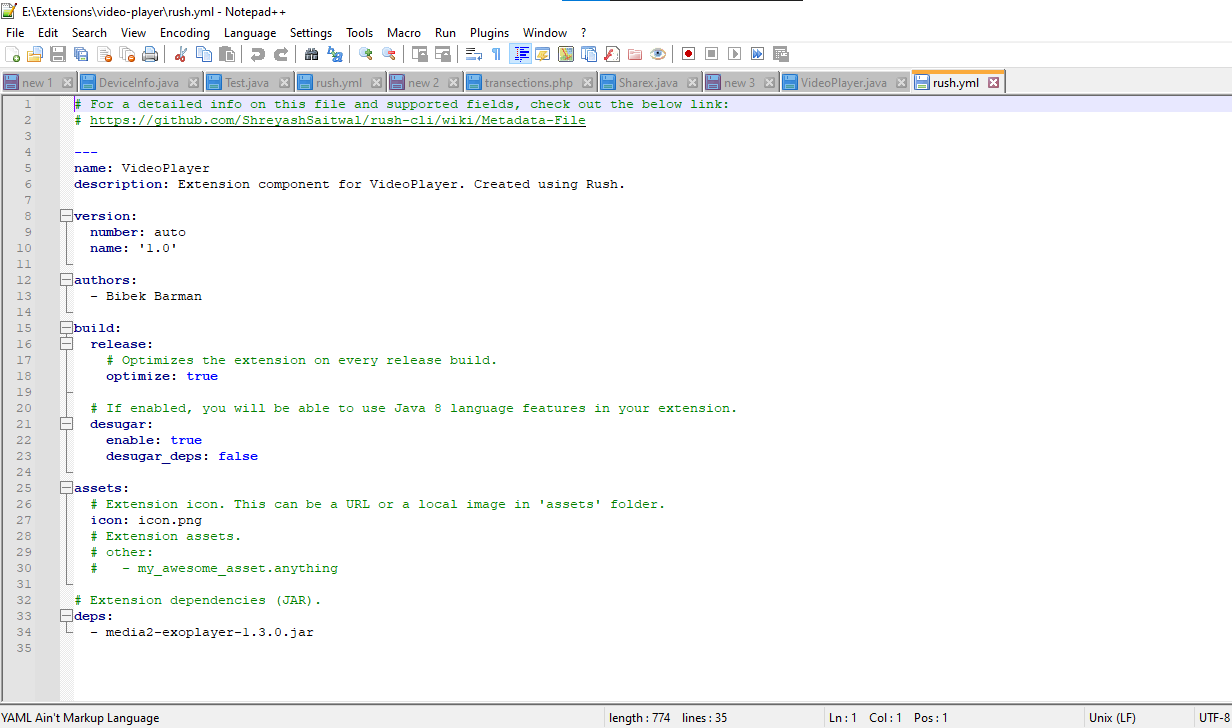Screen dimensions: 1232x728
Task: Collapse the version block fold marker
Action: coord(66,216)
